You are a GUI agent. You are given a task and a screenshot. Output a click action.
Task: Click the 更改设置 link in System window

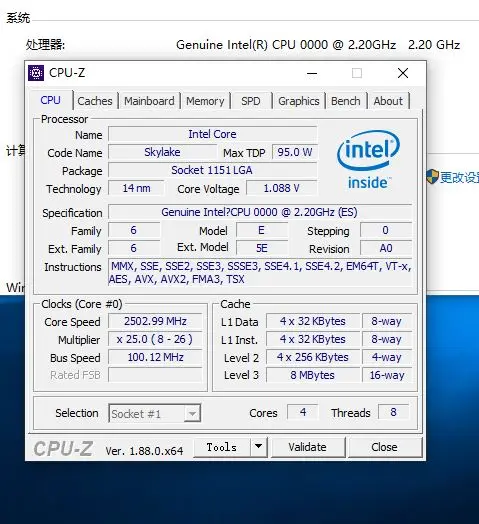tap(459, 177)
